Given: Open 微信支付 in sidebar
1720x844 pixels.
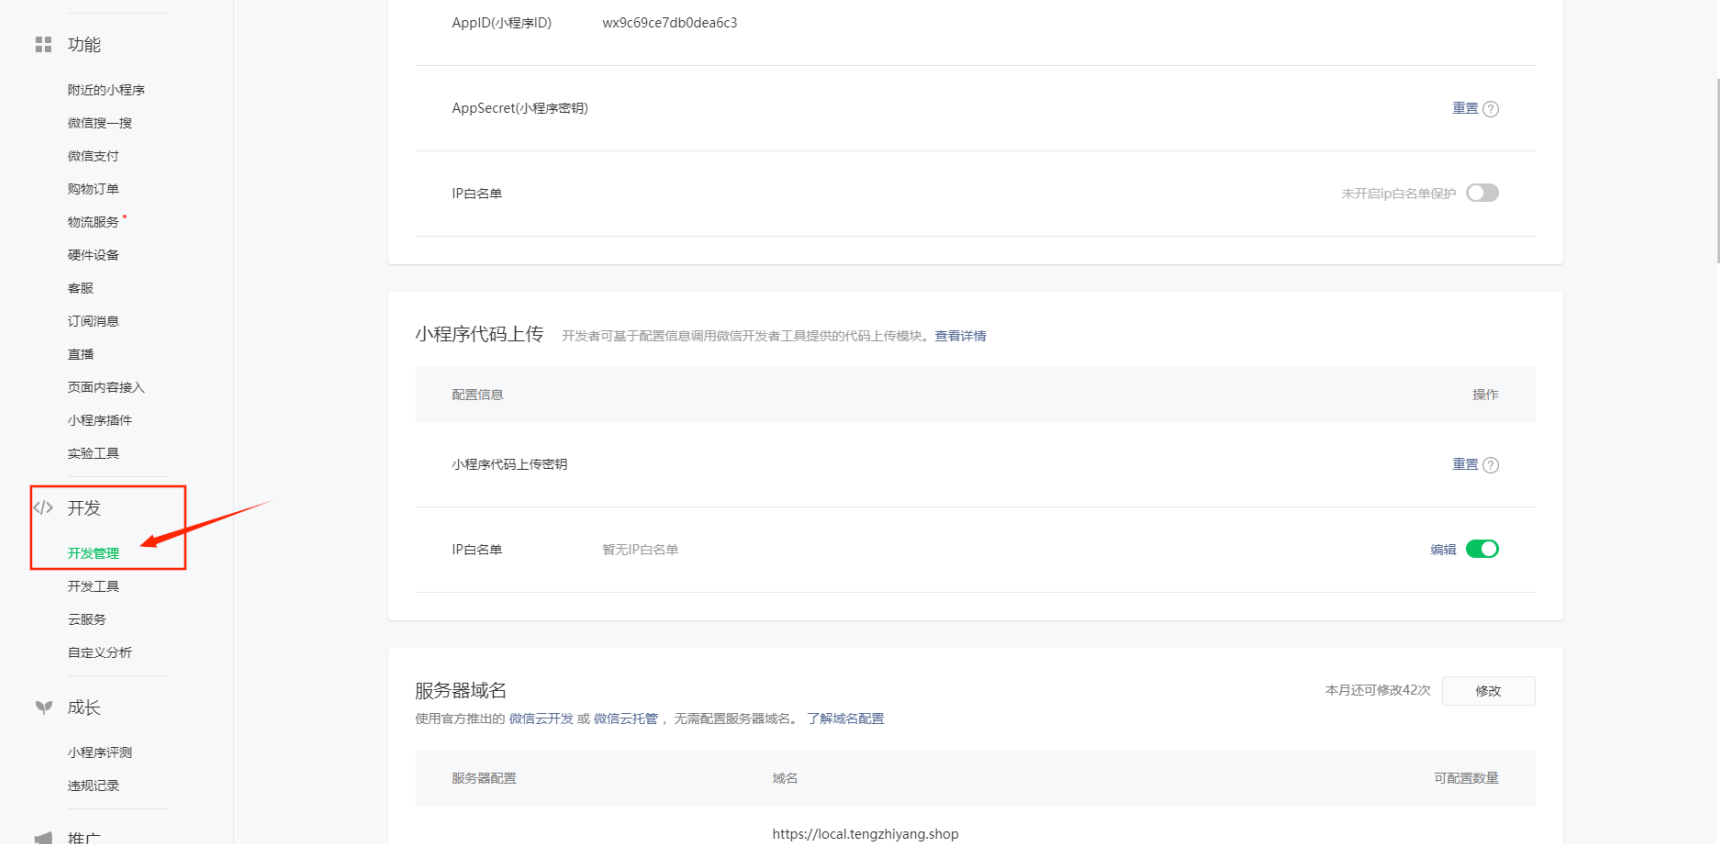Looking at the screenshot, I should pos(93,156).
